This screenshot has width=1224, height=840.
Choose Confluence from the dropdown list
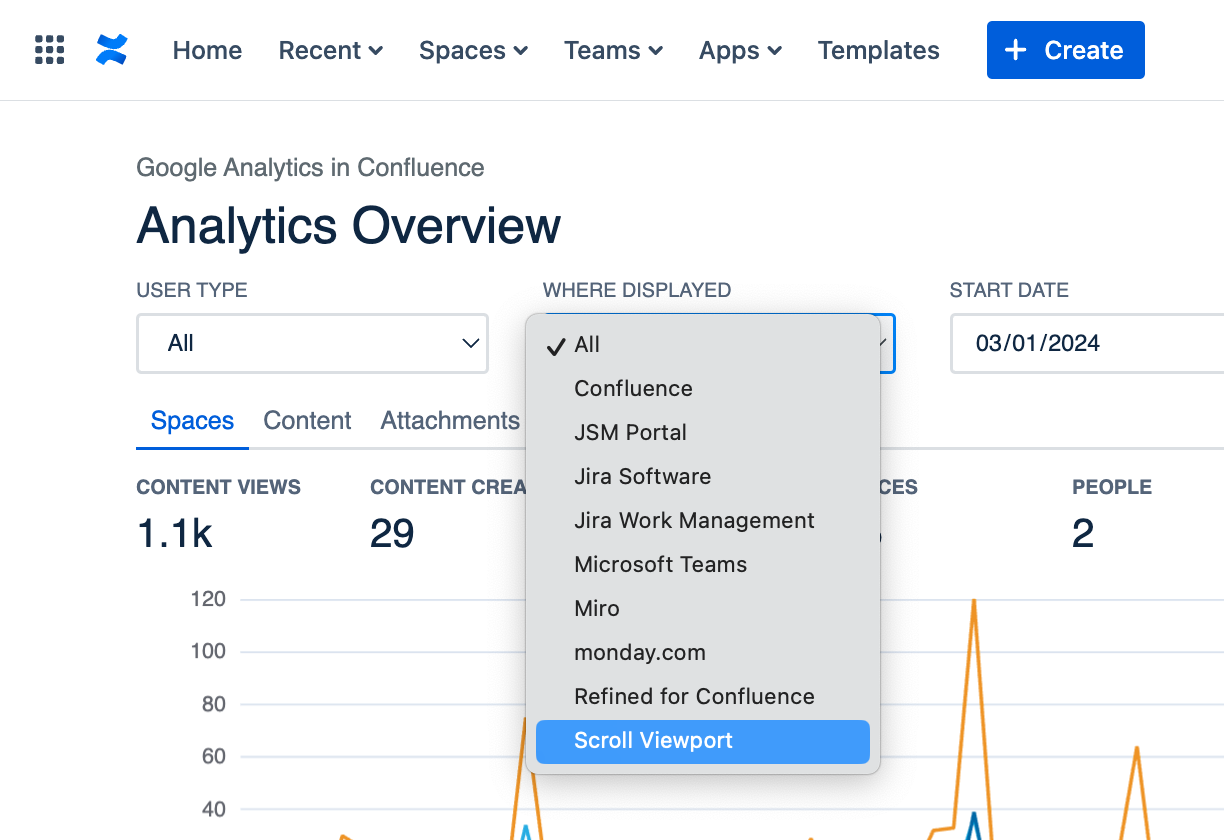coord(633,389)
